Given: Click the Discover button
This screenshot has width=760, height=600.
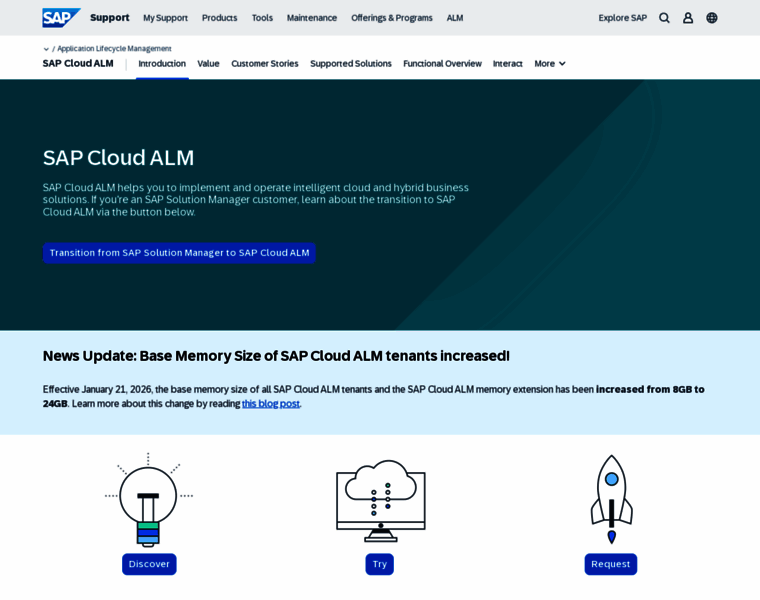Looking at the screenshot, I should 149,564.
